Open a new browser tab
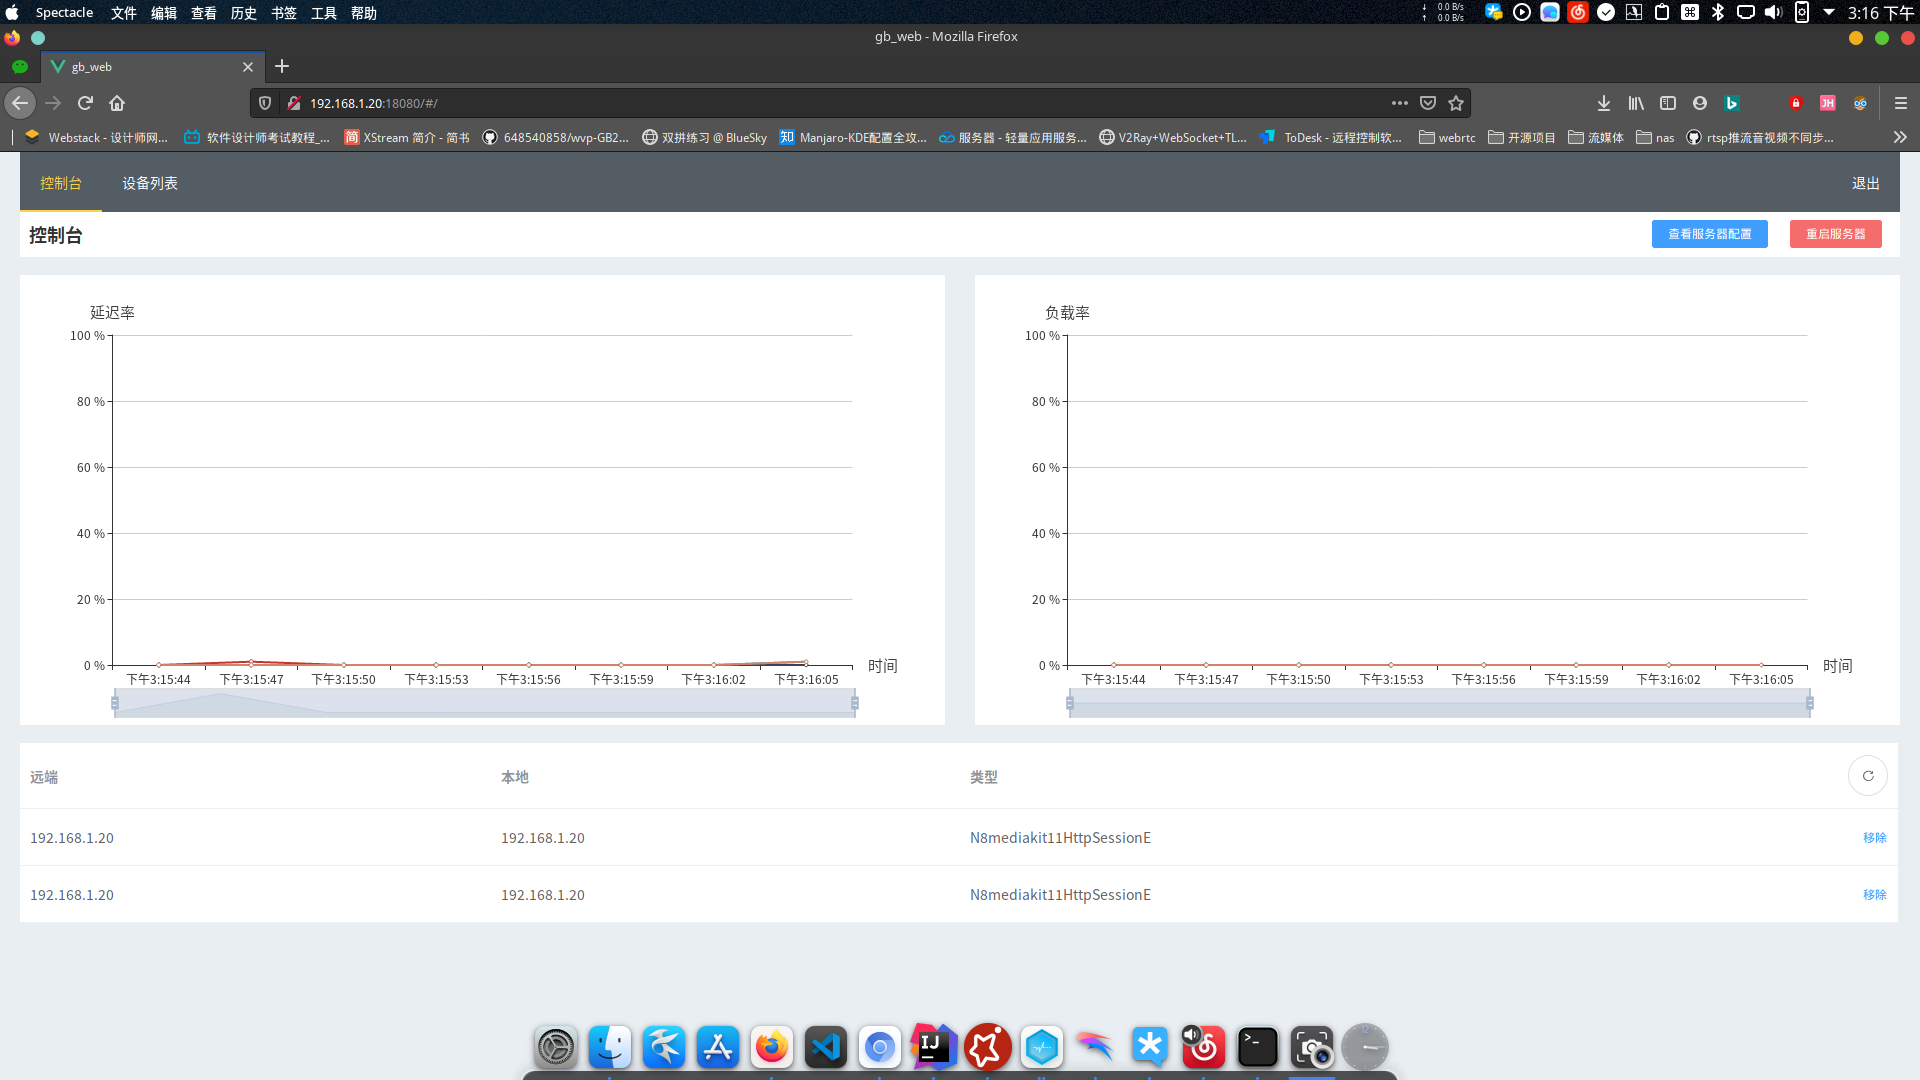1920x1080 pixels. [282, 66]
